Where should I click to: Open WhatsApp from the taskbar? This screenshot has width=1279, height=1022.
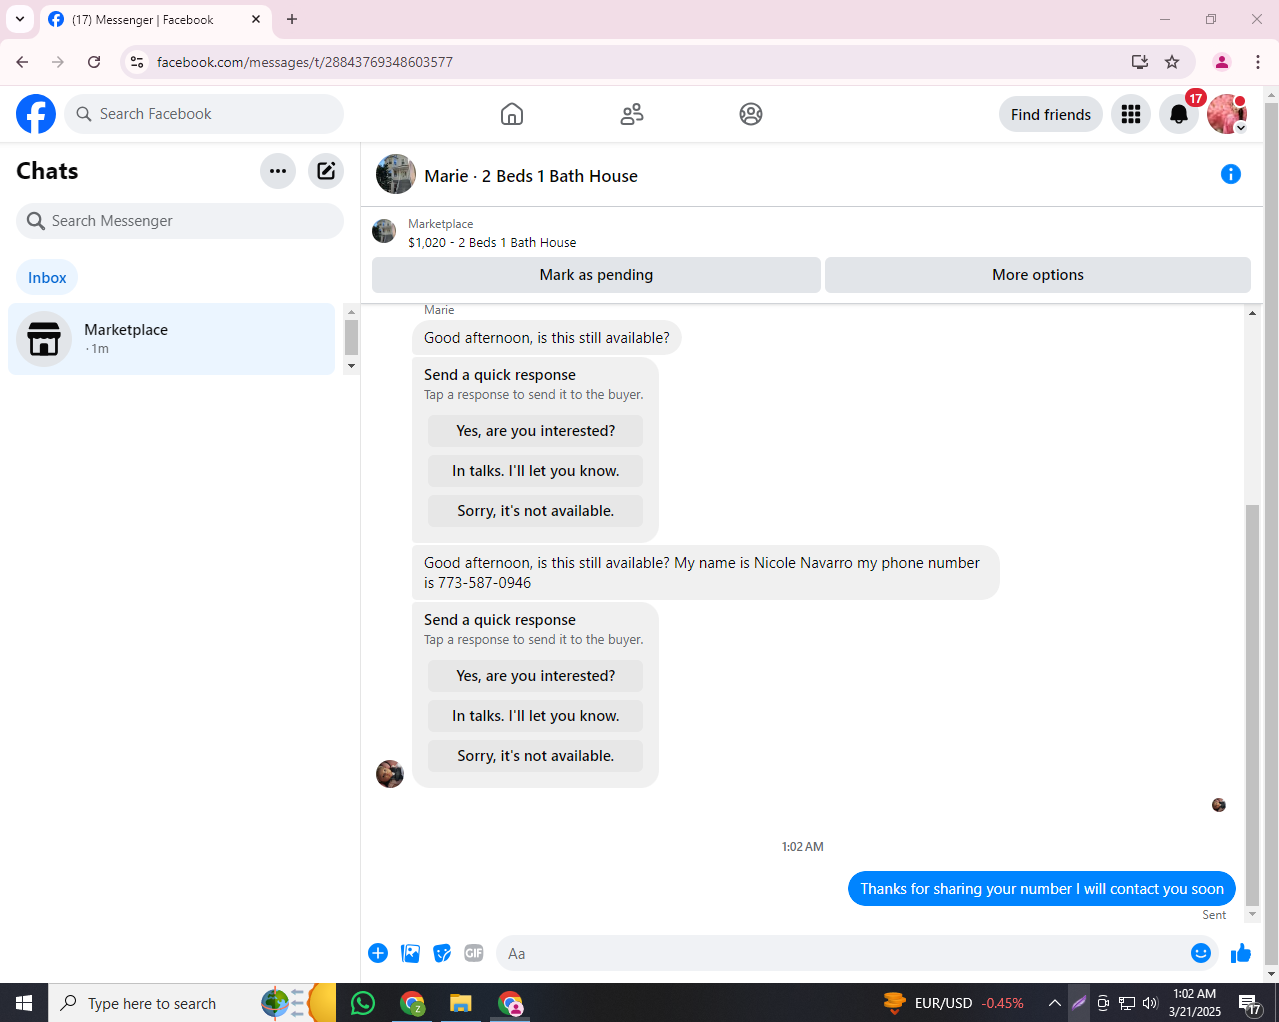pos(363,1003)
